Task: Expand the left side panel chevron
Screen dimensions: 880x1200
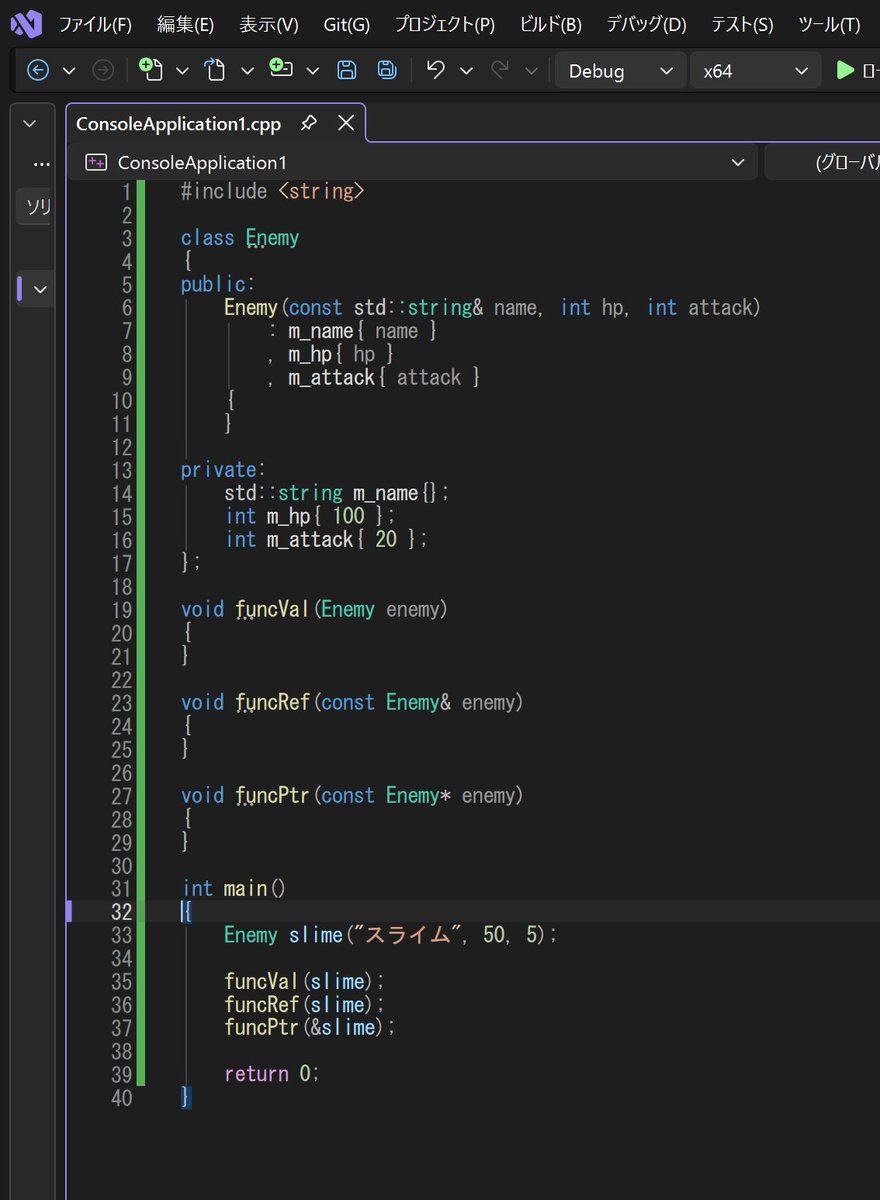Action: click(30, 123)
